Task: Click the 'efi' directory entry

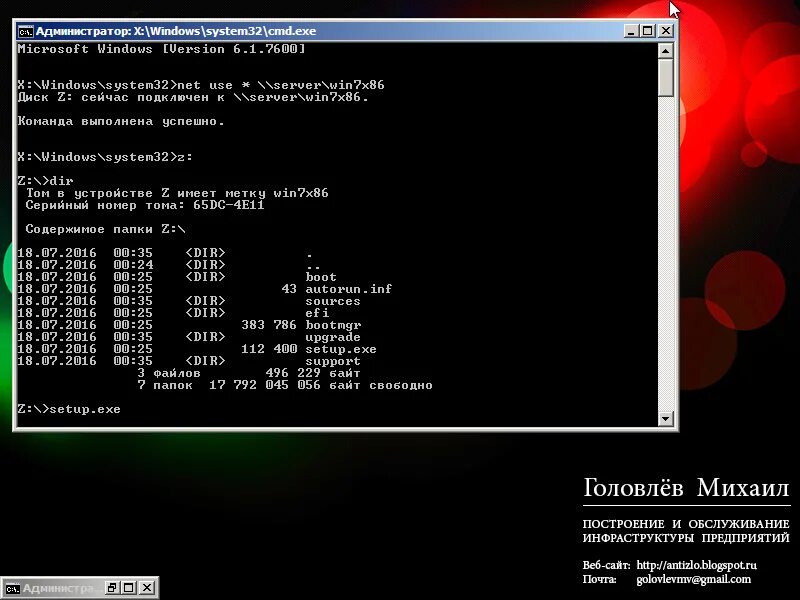Action: point(317,313)
